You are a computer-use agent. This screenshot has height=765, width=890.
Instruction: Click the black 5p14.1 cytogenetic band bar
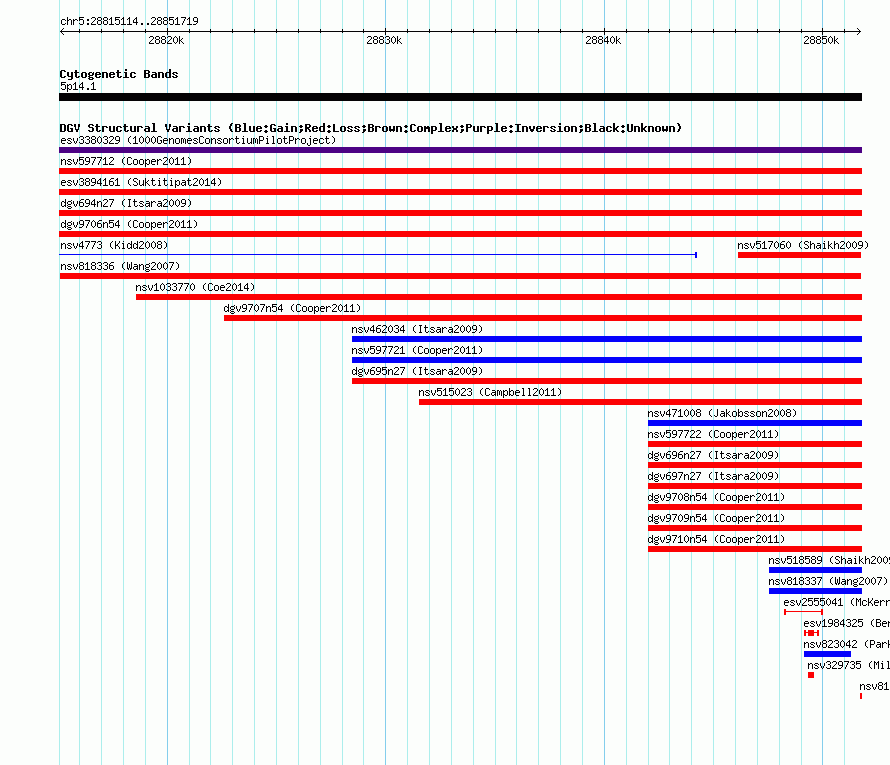(460, 97)
